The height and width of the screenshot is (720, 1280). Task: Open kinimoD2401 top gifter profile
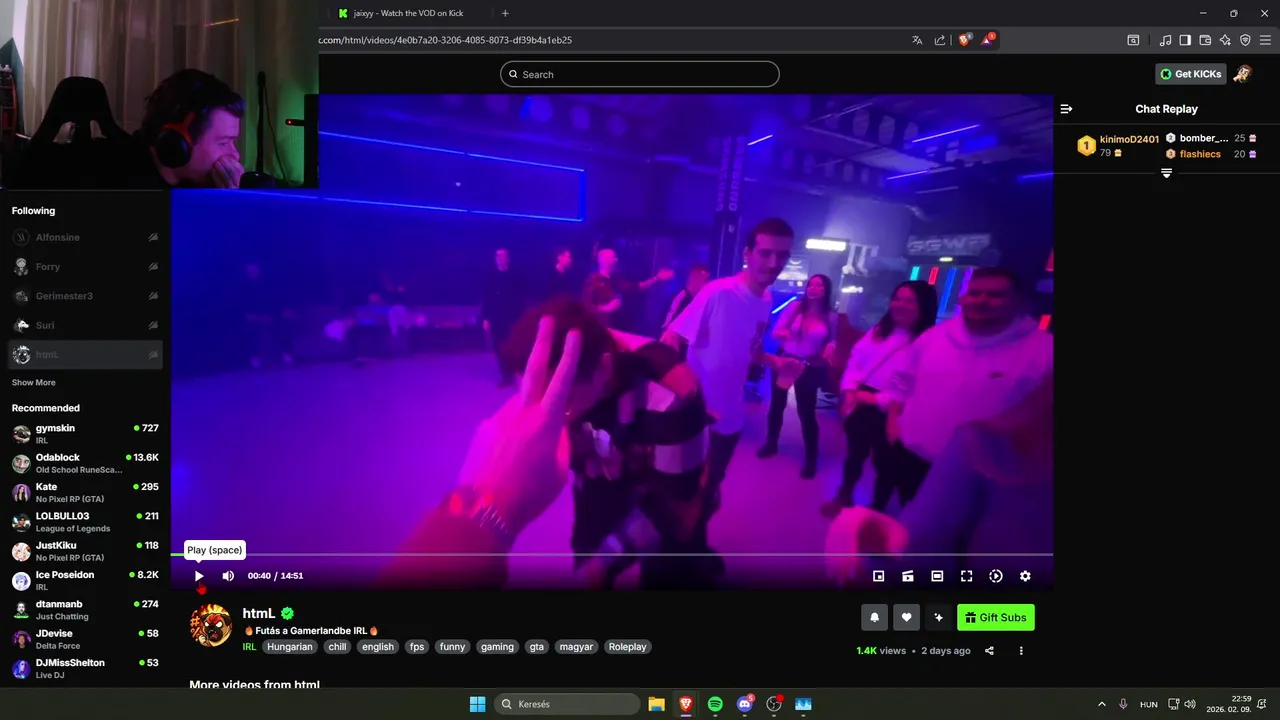[x=1129, y=139]
